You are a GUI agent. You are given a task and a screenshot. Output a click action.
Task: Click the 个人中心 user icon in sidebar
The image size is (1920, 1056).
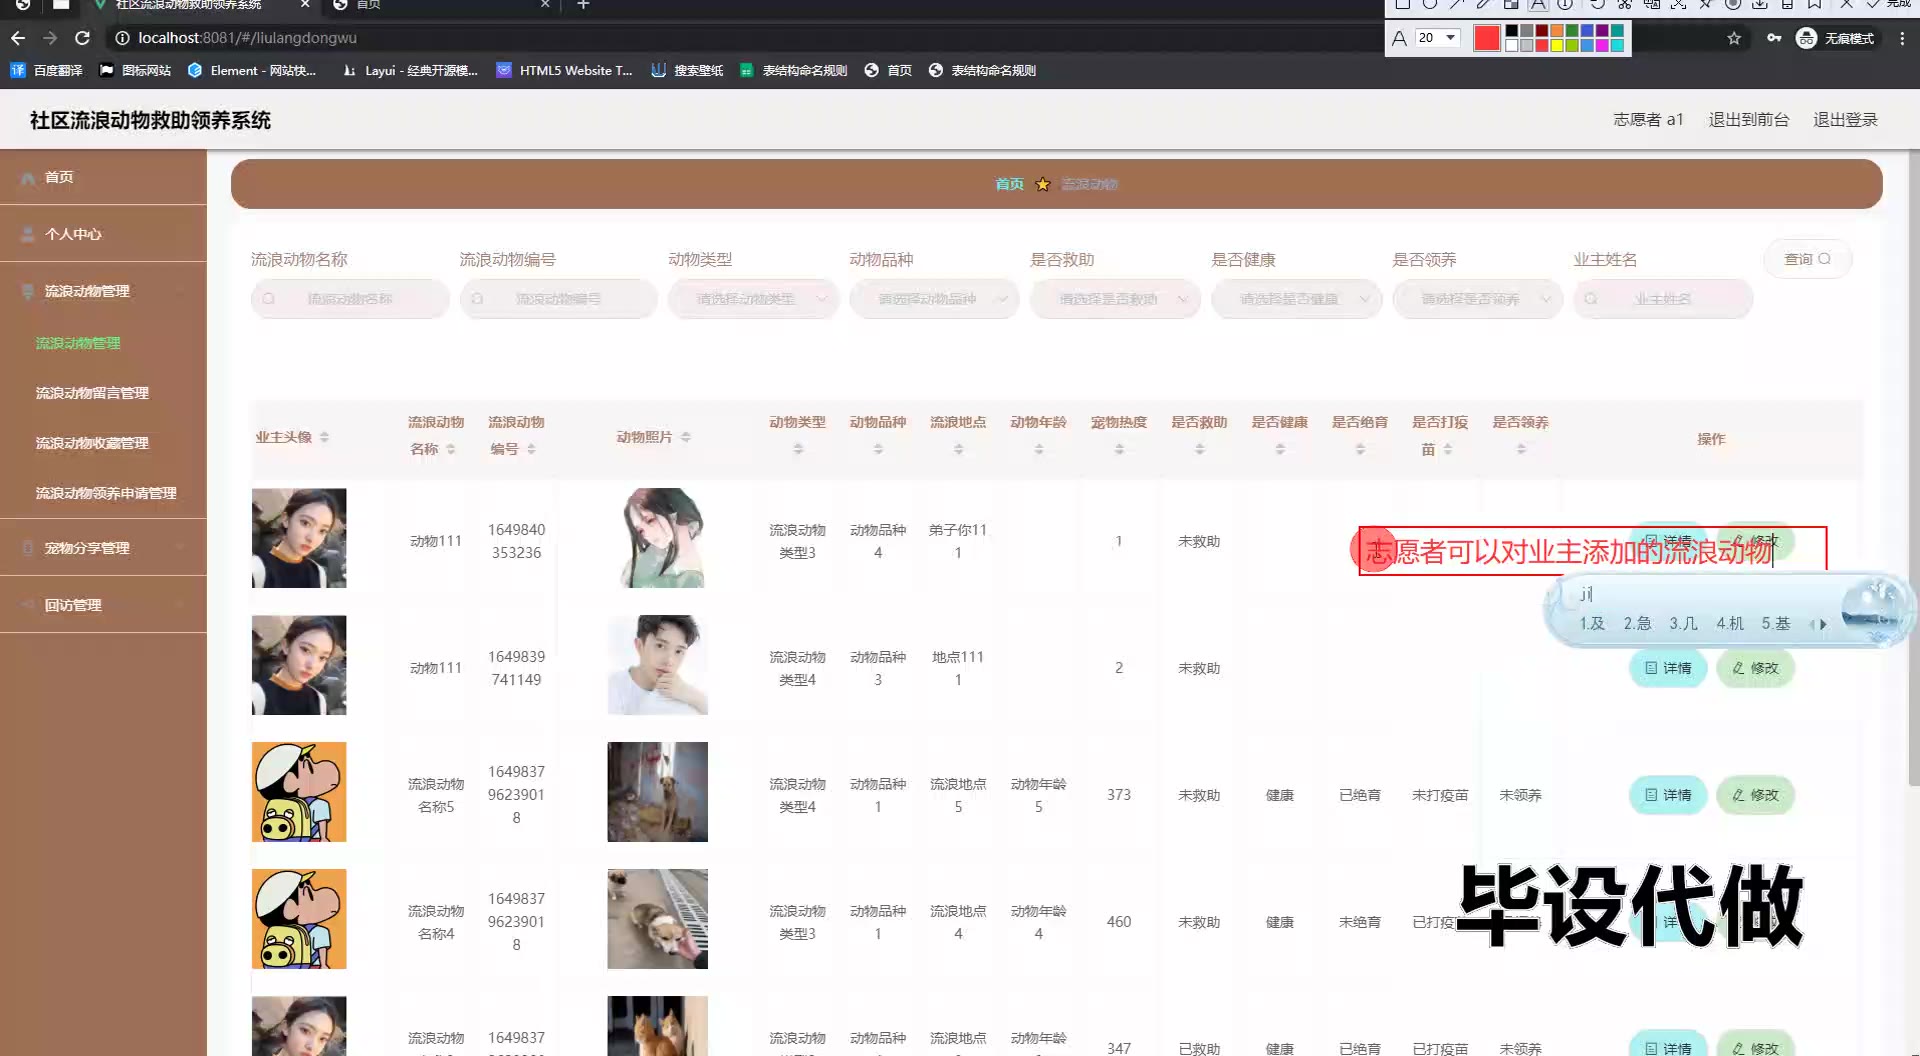pos(28,234)
